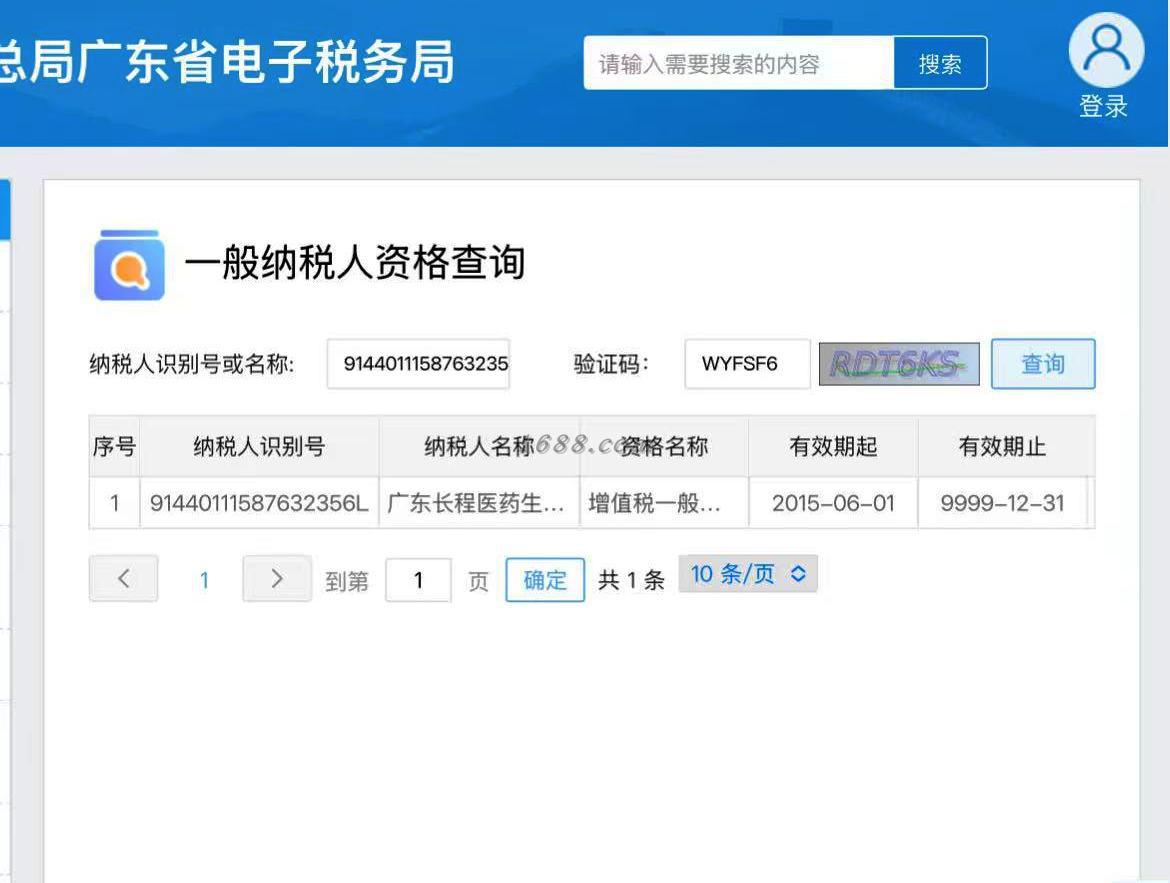
Task: Click the 有效期起 column header
Action: (833, 446)
